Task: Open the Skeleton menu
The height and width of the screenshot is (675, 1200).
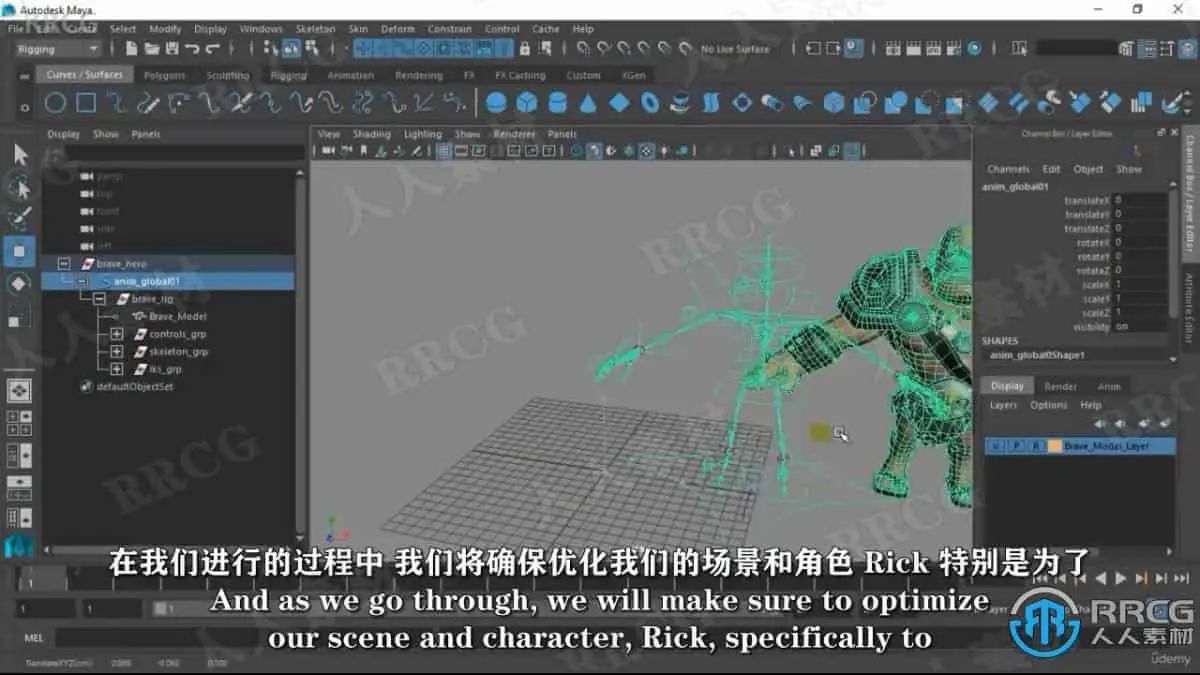Action: tap(316, 29)
